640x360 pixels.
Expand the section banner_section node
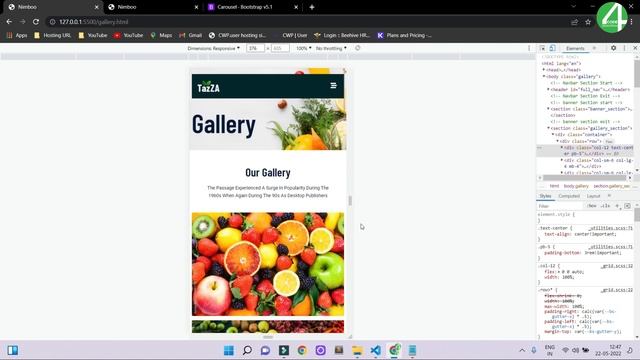548,109
